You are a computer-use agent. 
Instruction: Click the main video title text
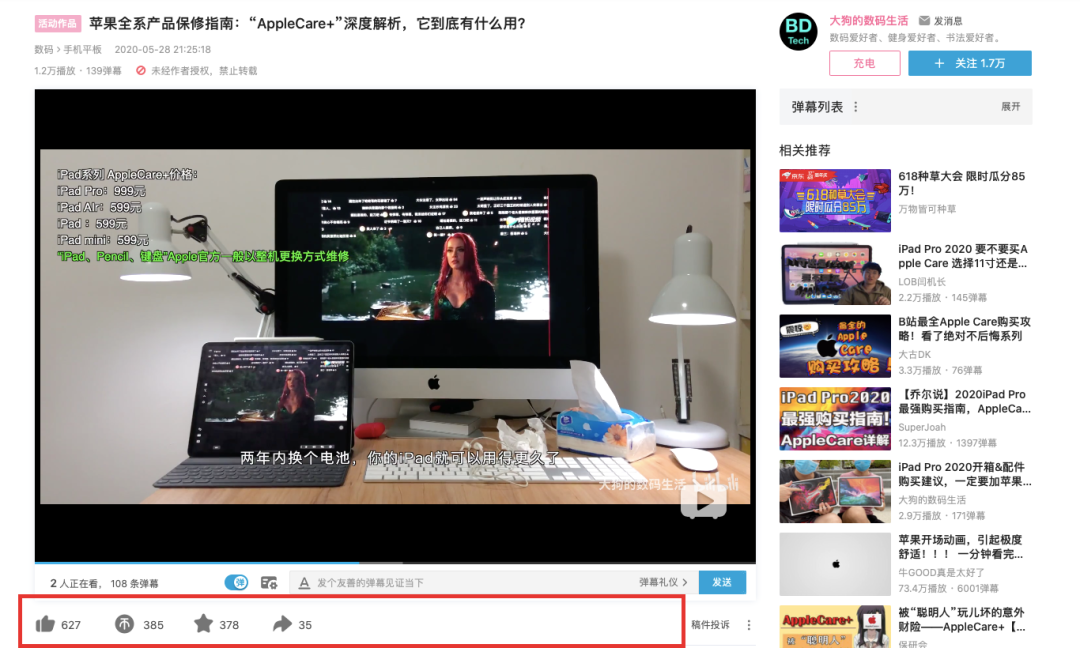307,23
